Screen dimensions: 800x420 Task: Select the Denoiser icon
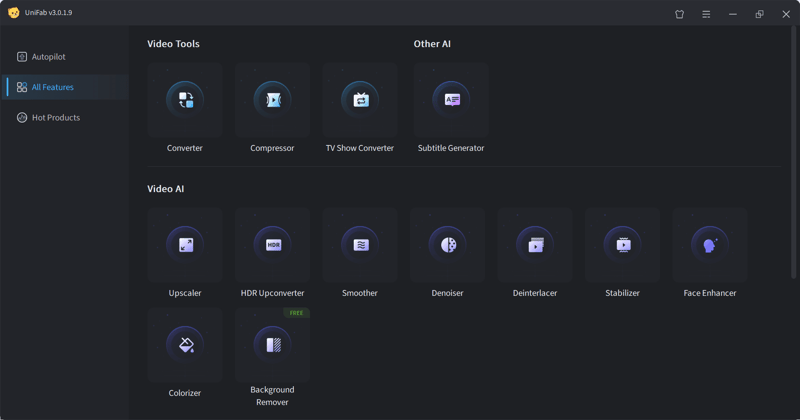coord(448,245)
